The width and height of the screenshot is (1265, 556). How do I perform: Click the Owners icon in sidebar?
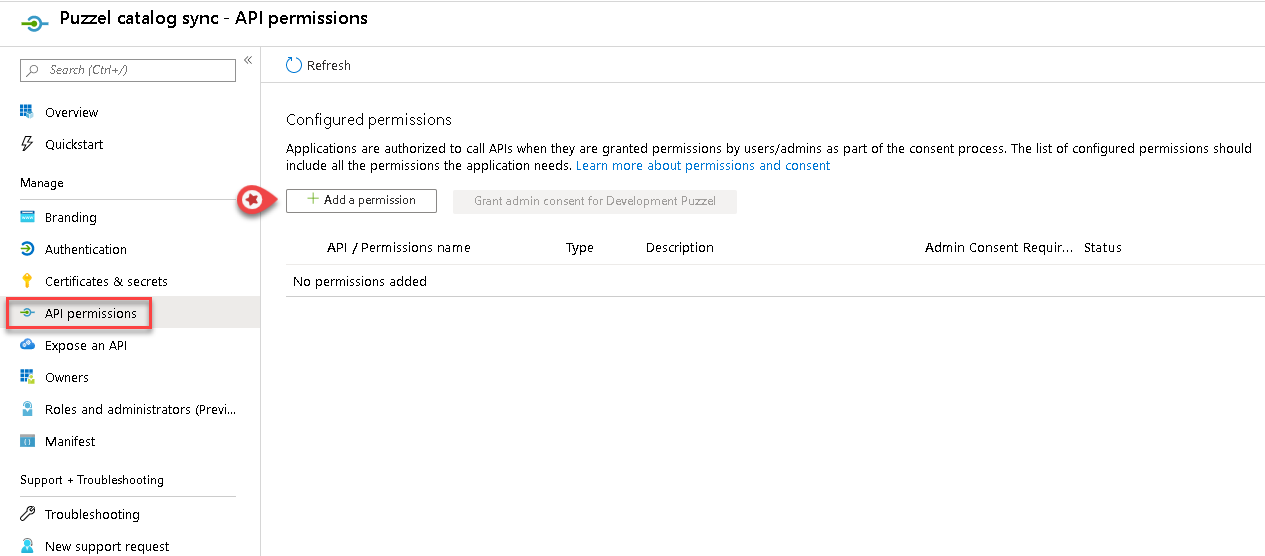coord(27,377)
